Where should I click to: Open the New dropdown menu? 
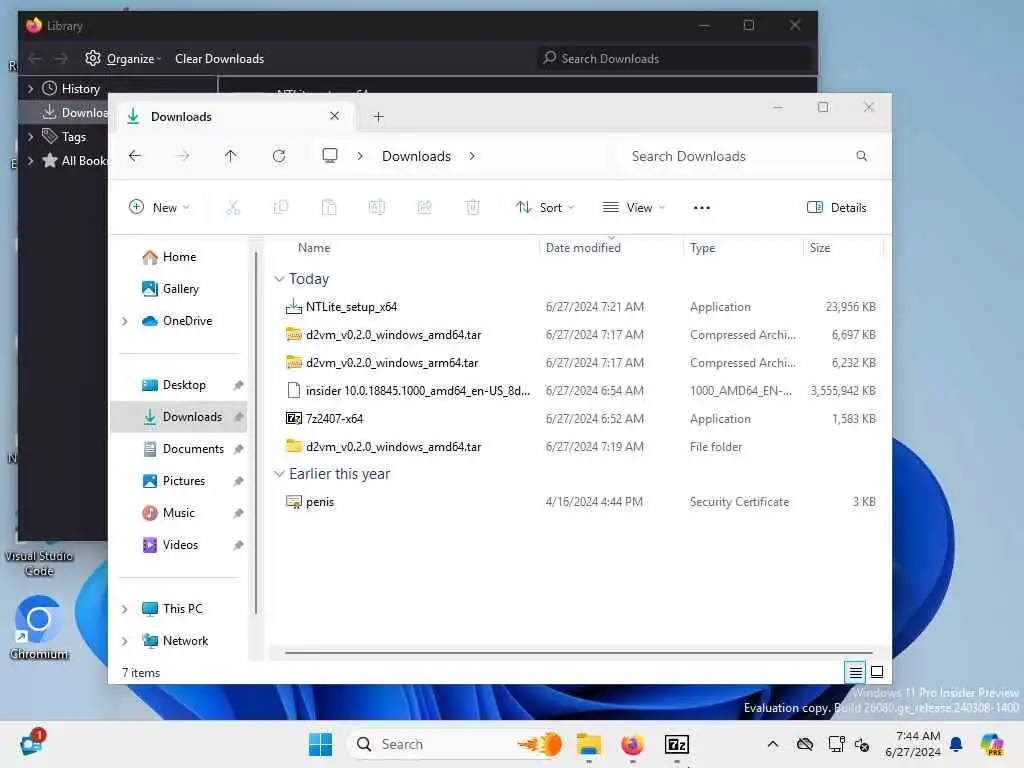[x=159, y=208]
